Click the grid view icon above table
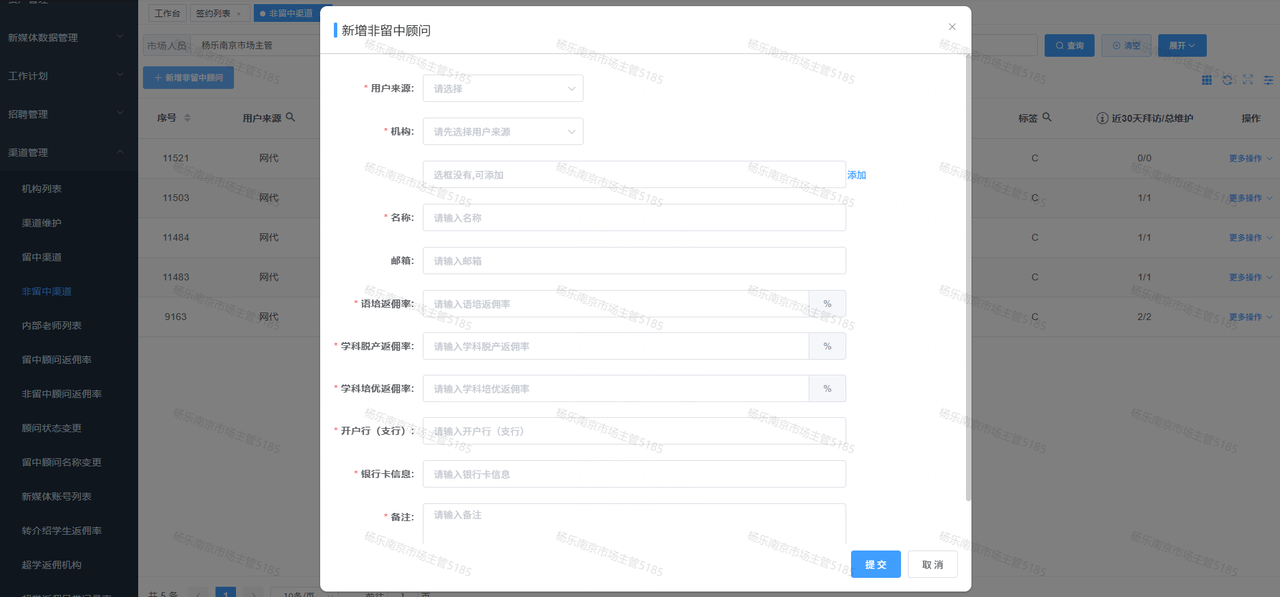 (1207, 80)
